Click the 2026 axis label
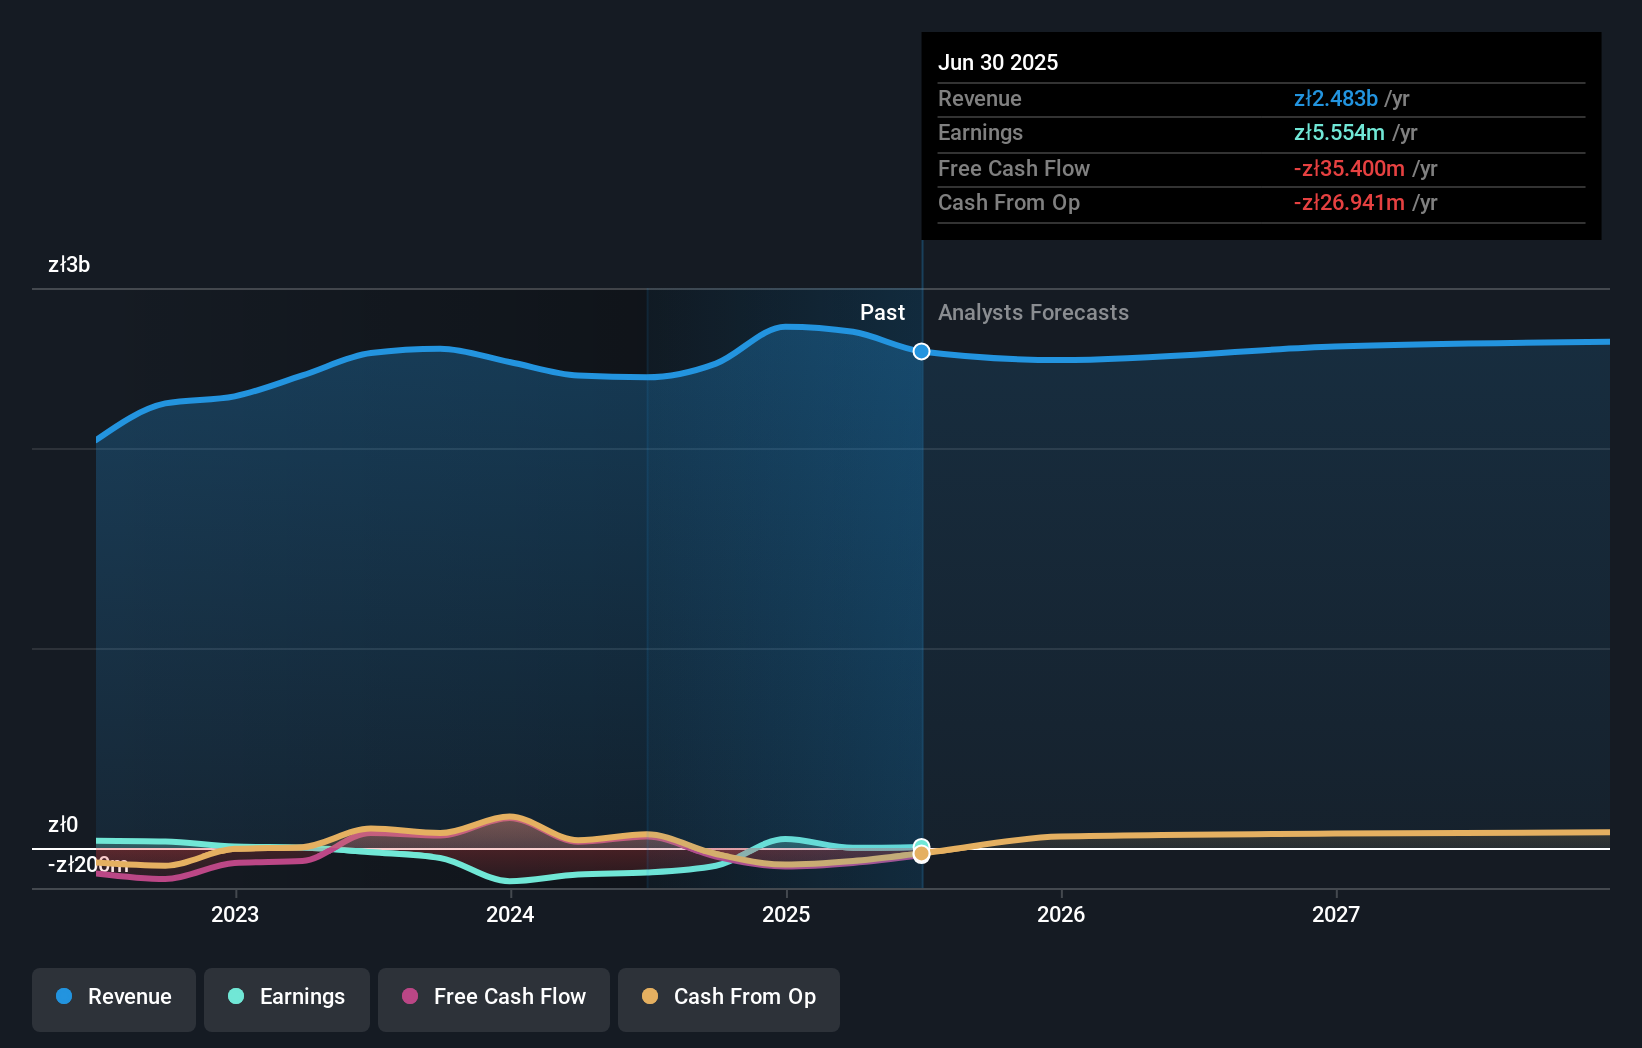The height and width of the screenshot is (1048, 1642). coord(1062,913)
